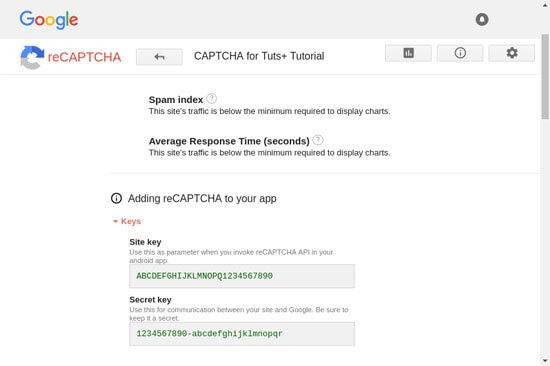Open the info circle icon in toolbar
The width and height of the screenshot is (550, 366).
coord(460,53)
